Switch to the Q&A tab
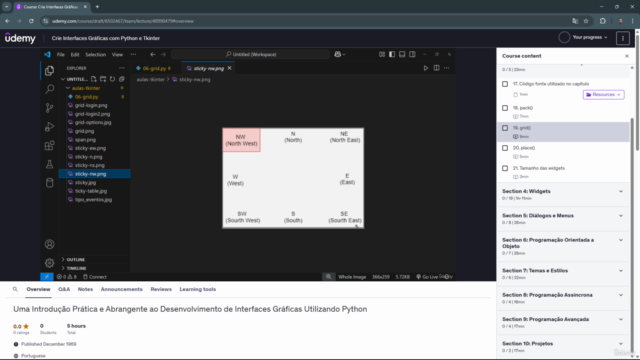Screen dimensions: 640x360 64,289
